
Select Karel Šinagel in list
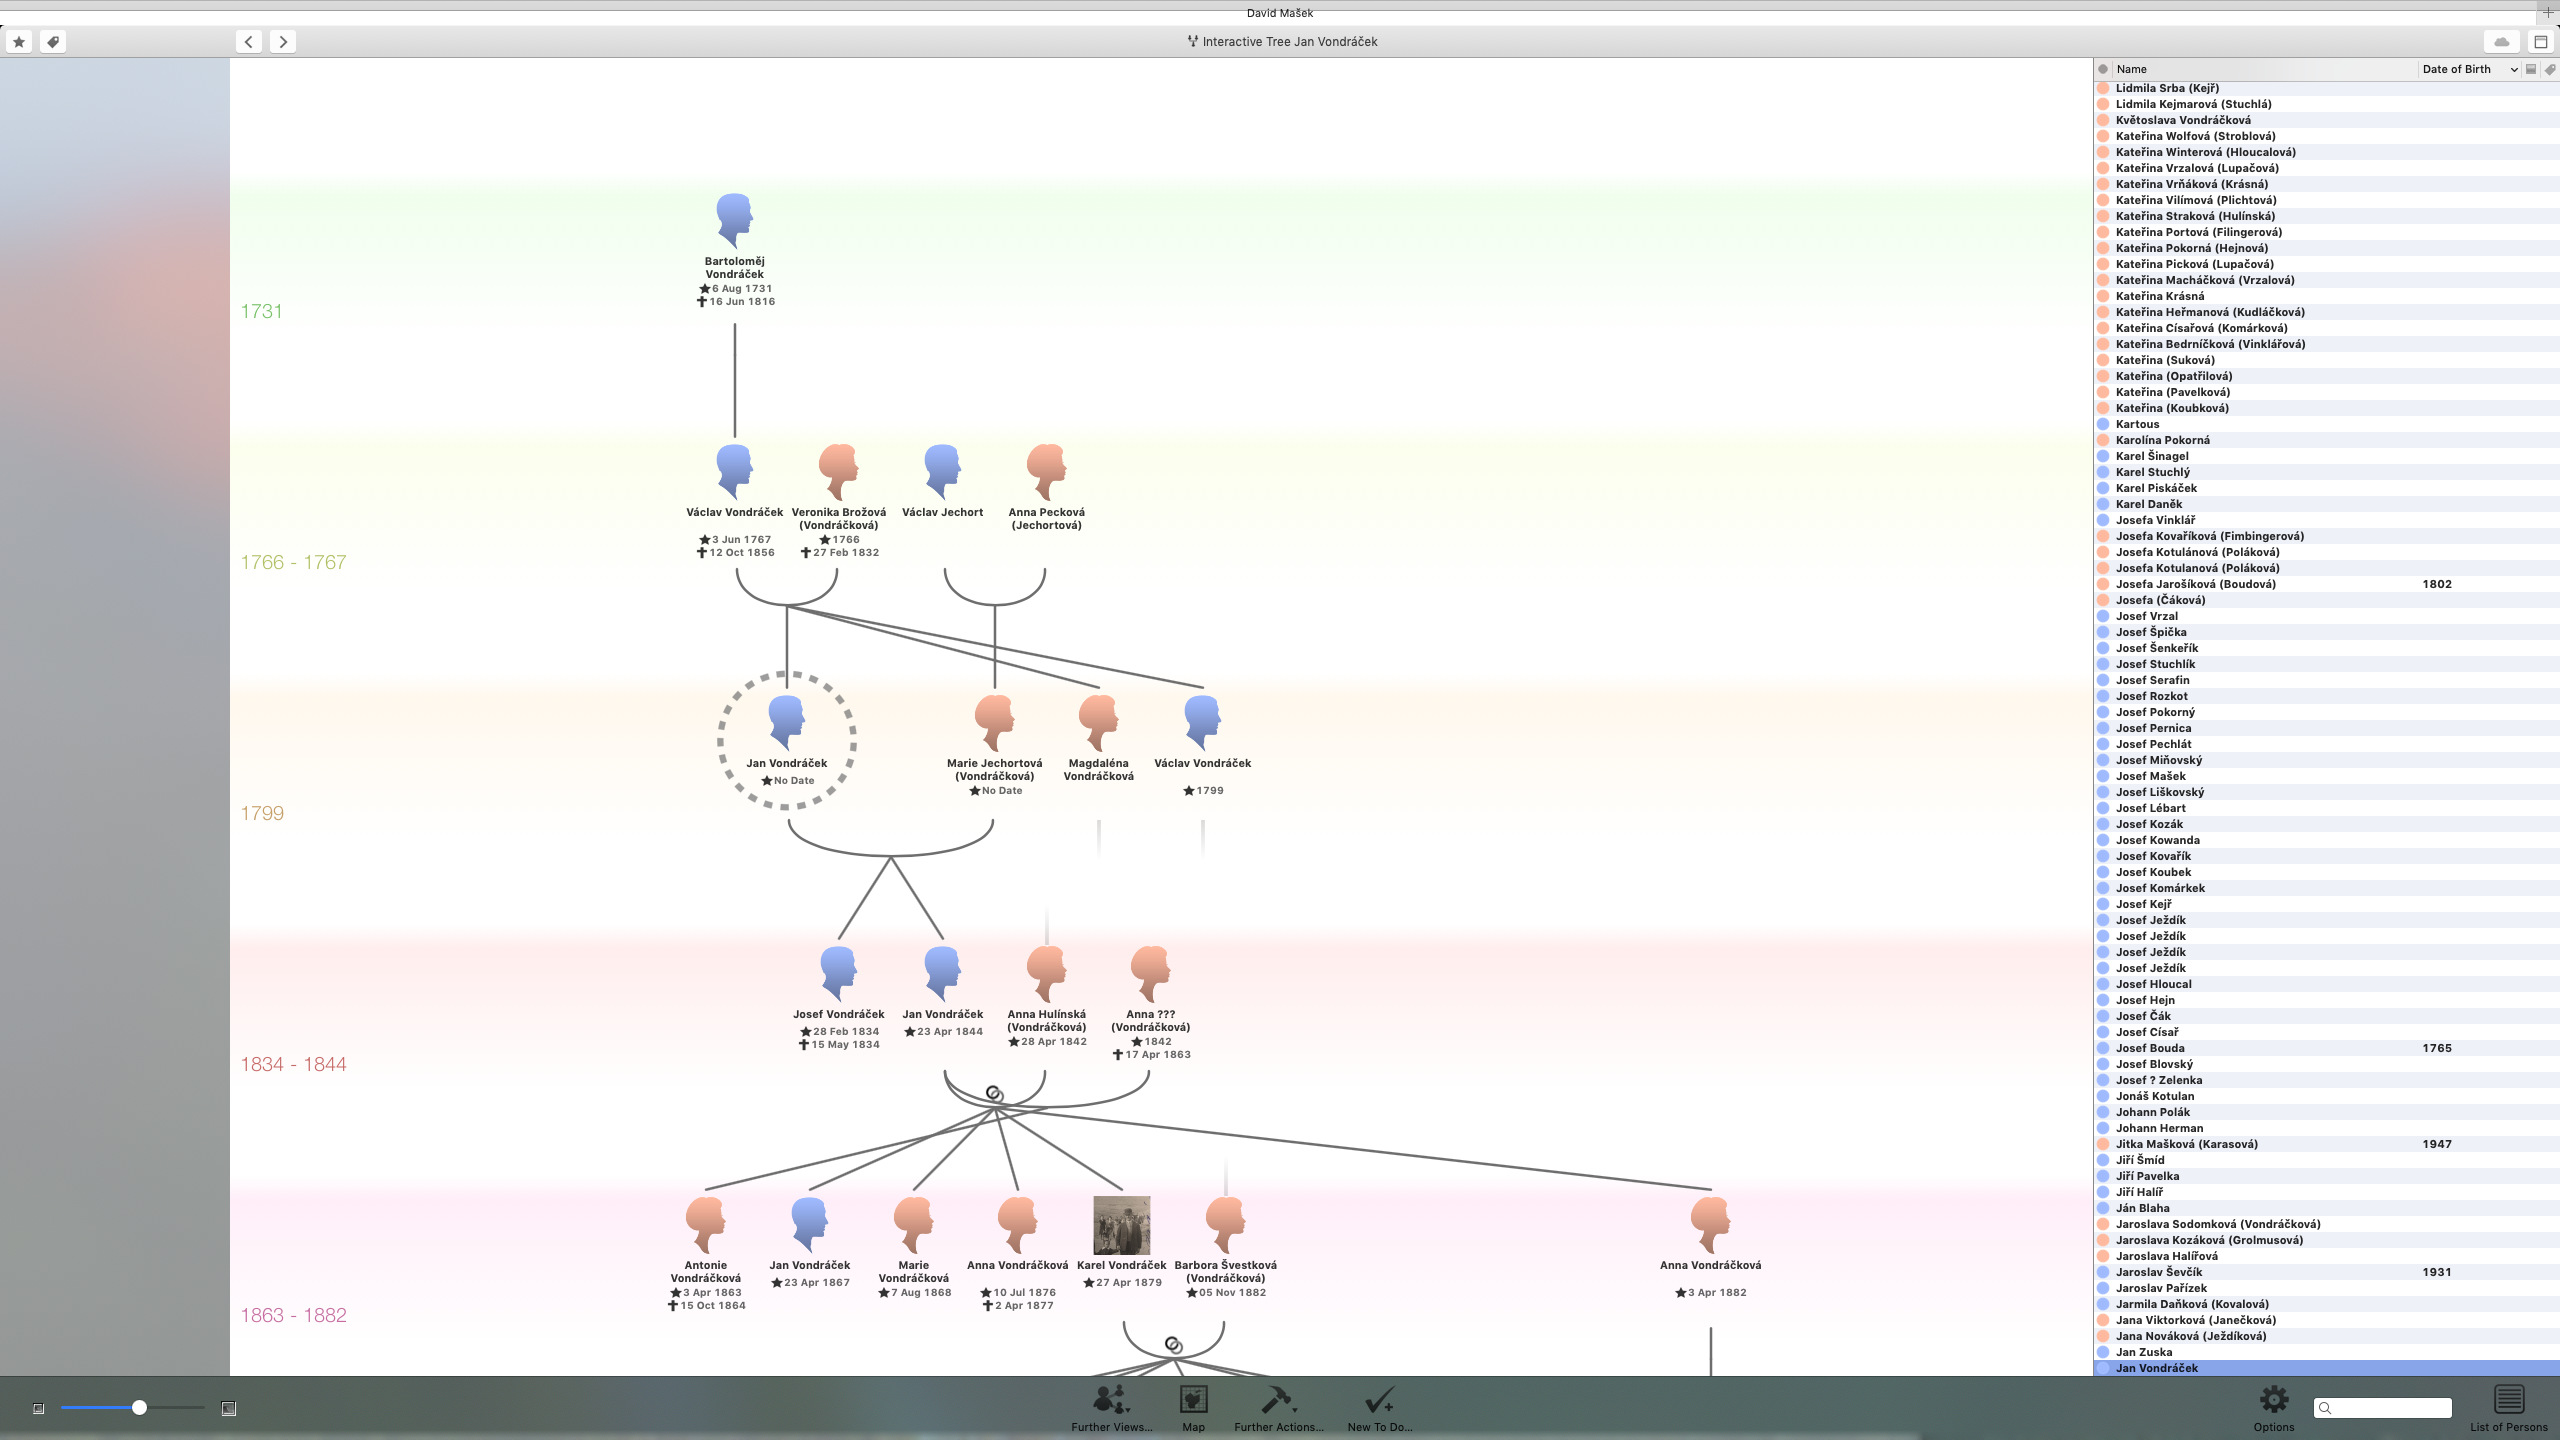point(2326,456)
